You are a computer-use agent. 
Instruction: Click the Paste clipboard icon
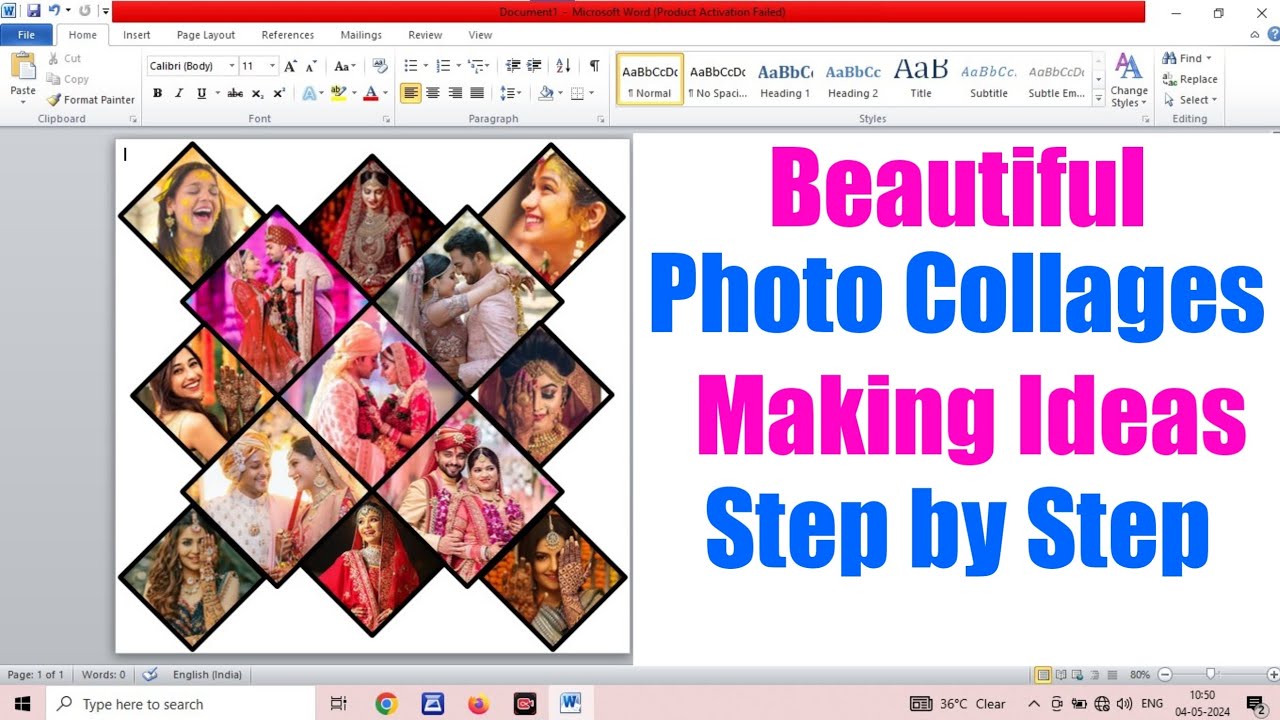(23, 67)
